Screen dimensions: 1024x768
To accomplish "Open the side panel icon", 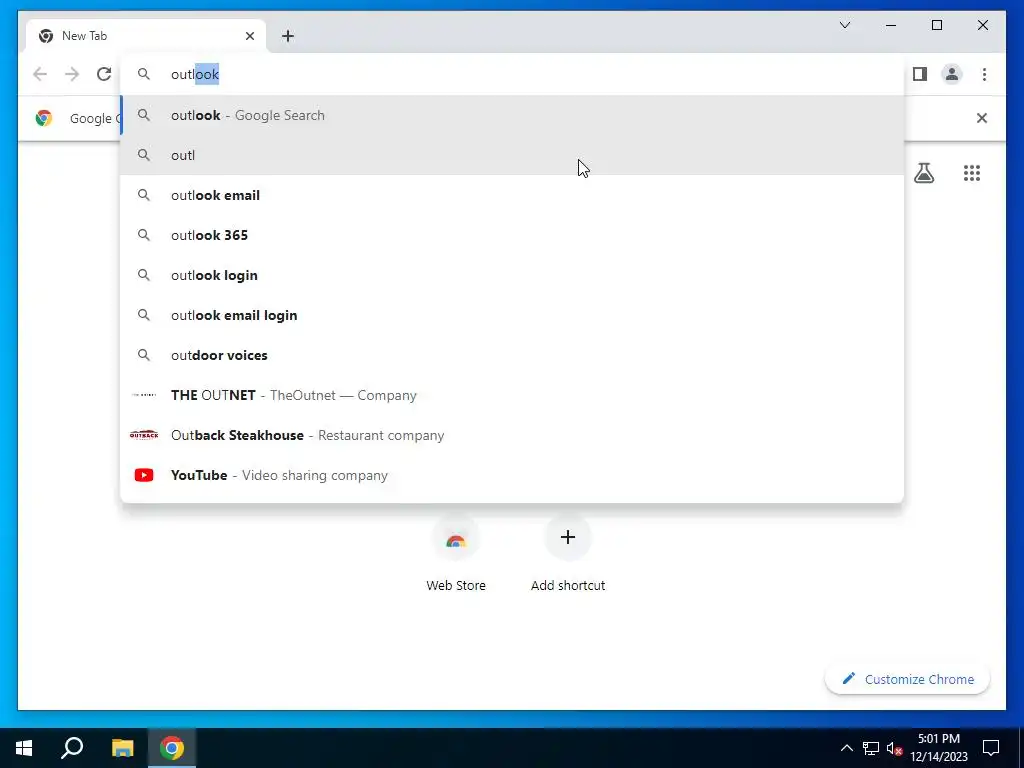I will [x=920, y=74].
